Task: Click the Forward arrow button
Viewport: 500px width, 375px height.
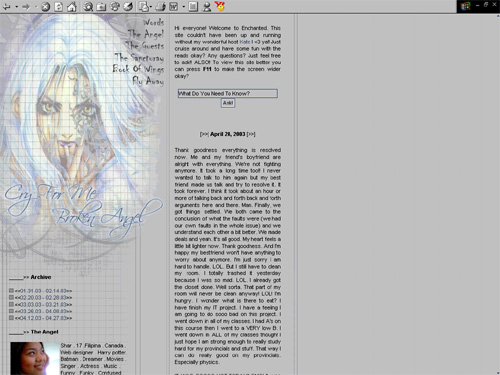Action: coord(26,6)
